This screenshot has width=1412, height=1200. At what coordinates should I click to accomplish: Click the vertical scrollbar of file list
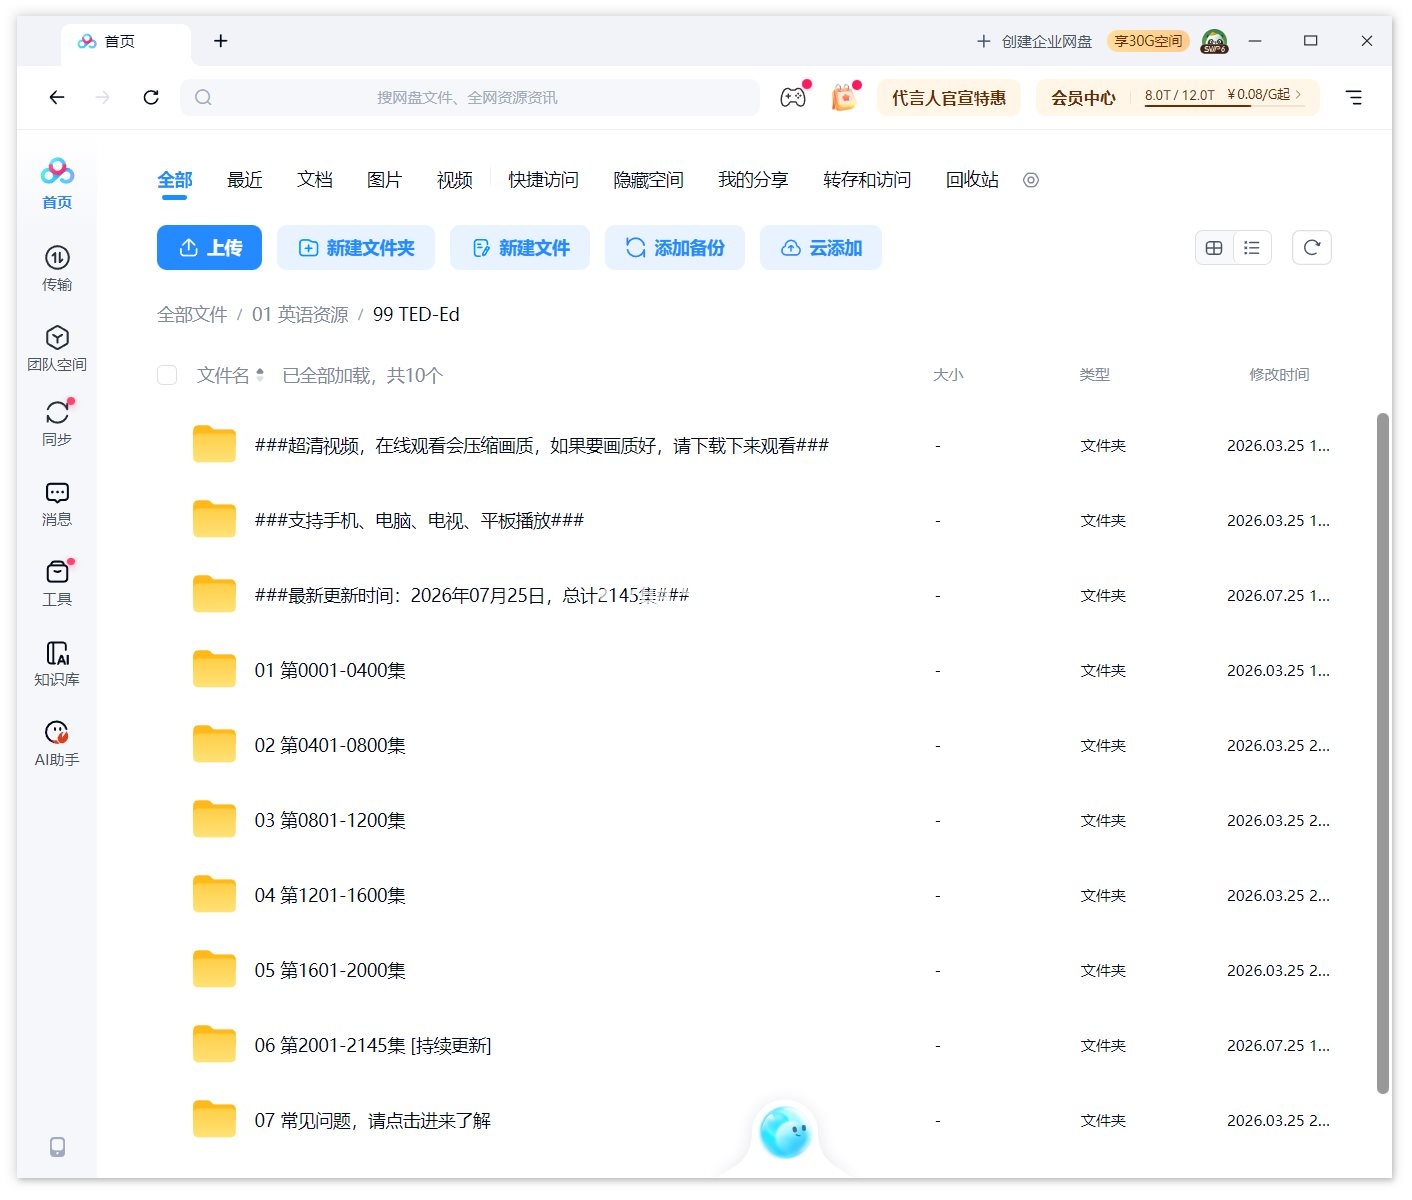[x=1383, y=752]
